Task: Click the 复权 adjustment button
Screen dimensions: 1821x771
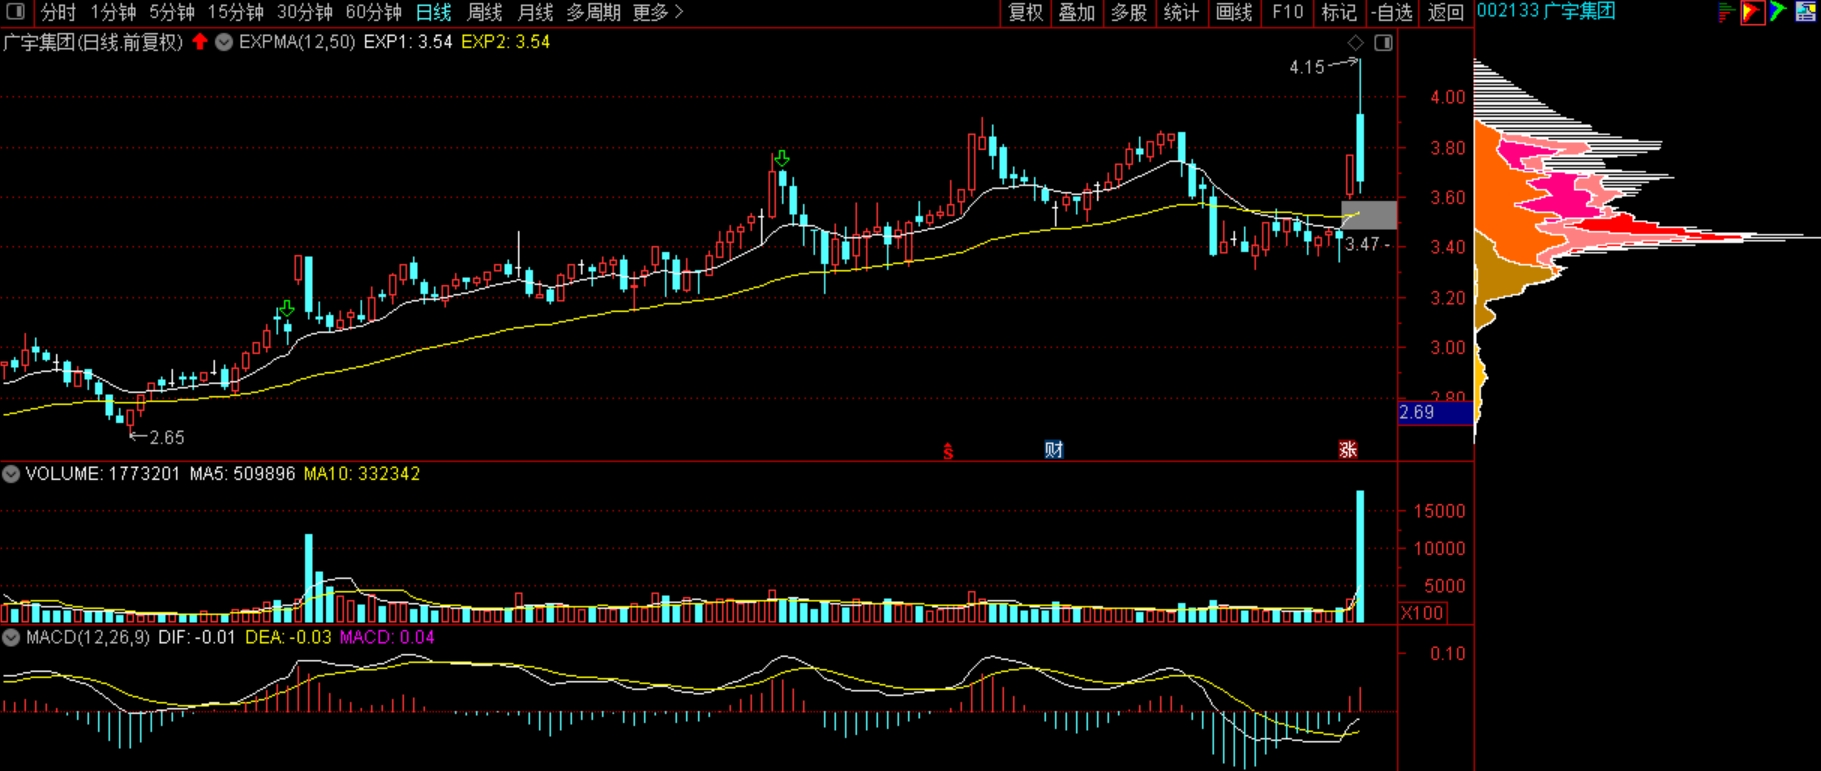Action: click(x=1025, y=13)
